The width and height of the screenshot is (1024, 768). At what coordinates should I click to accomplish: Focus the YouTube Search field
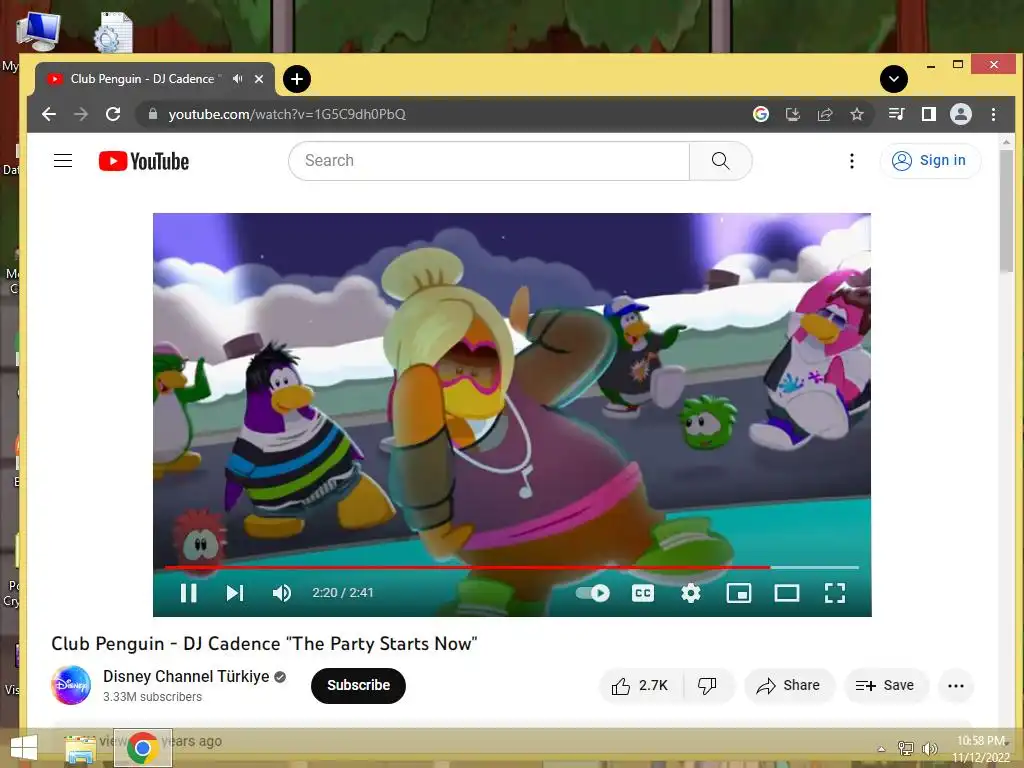point(488,161)
